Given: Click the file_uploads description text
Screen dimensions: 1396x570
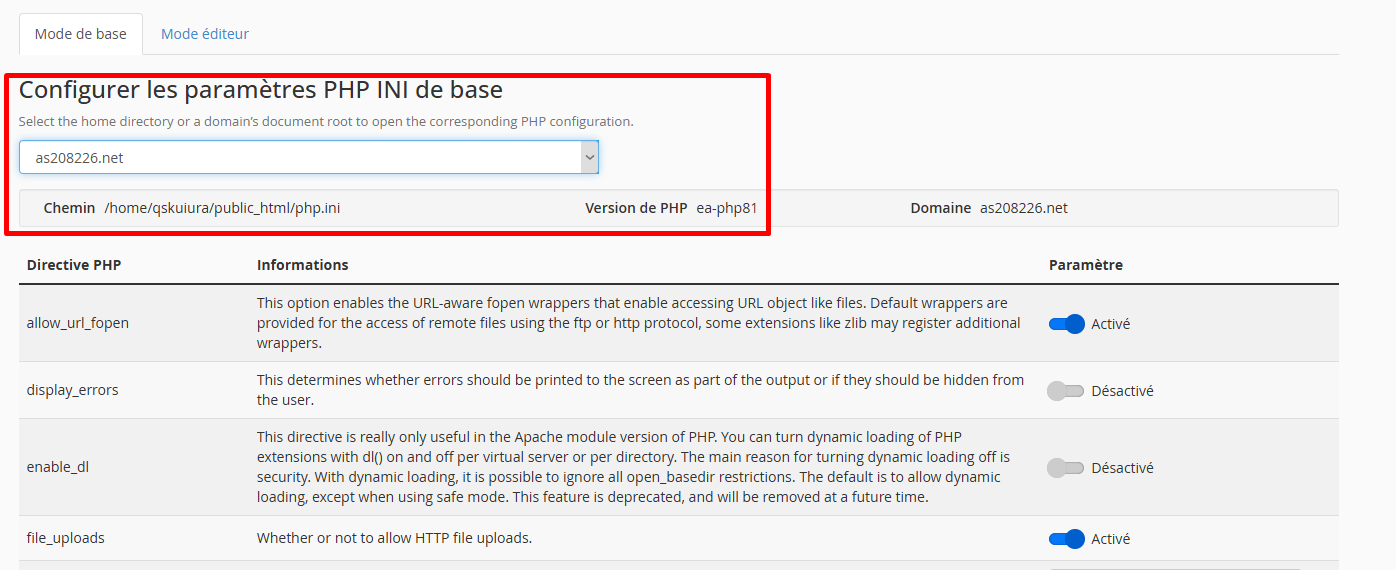Looking at the screenshot, I should [x=394, y=538].
